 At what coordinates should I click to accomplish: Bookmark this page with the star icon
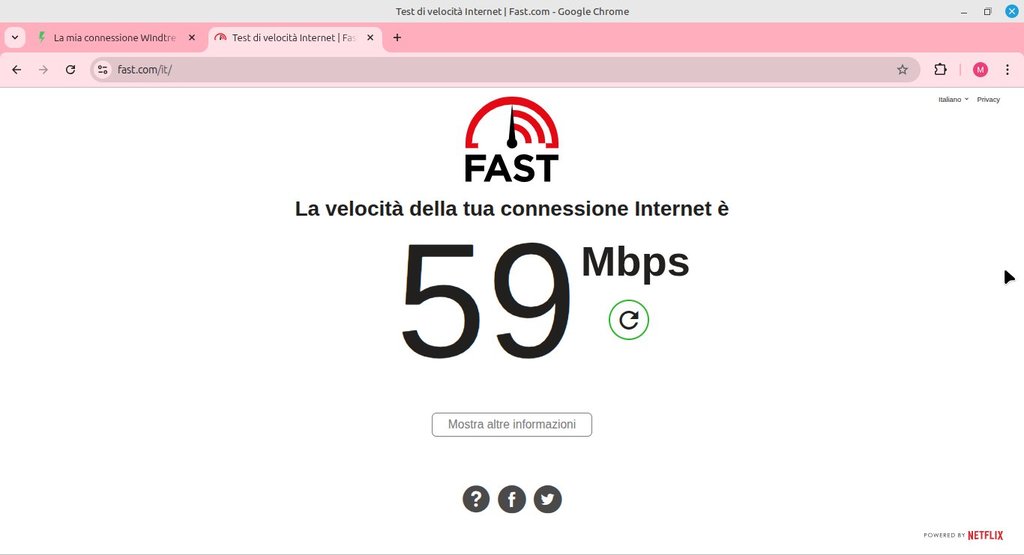[902, 70]
